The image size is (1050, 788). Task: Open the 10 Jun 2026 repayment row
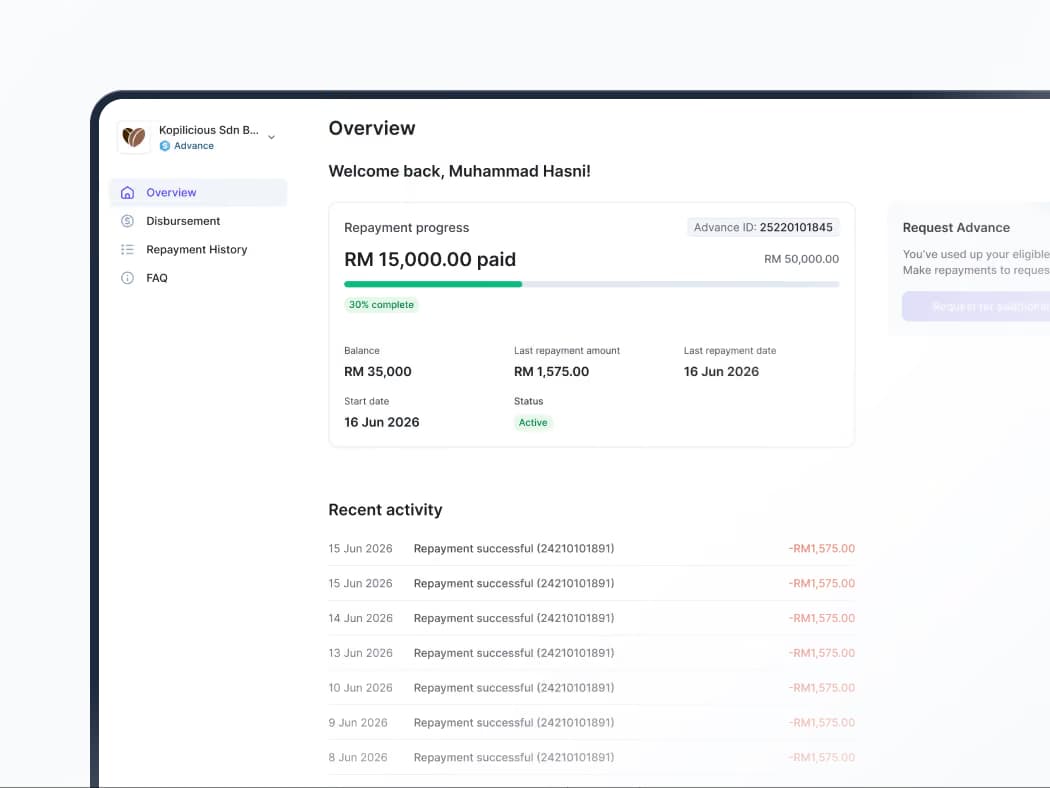(x=591, y=688)
